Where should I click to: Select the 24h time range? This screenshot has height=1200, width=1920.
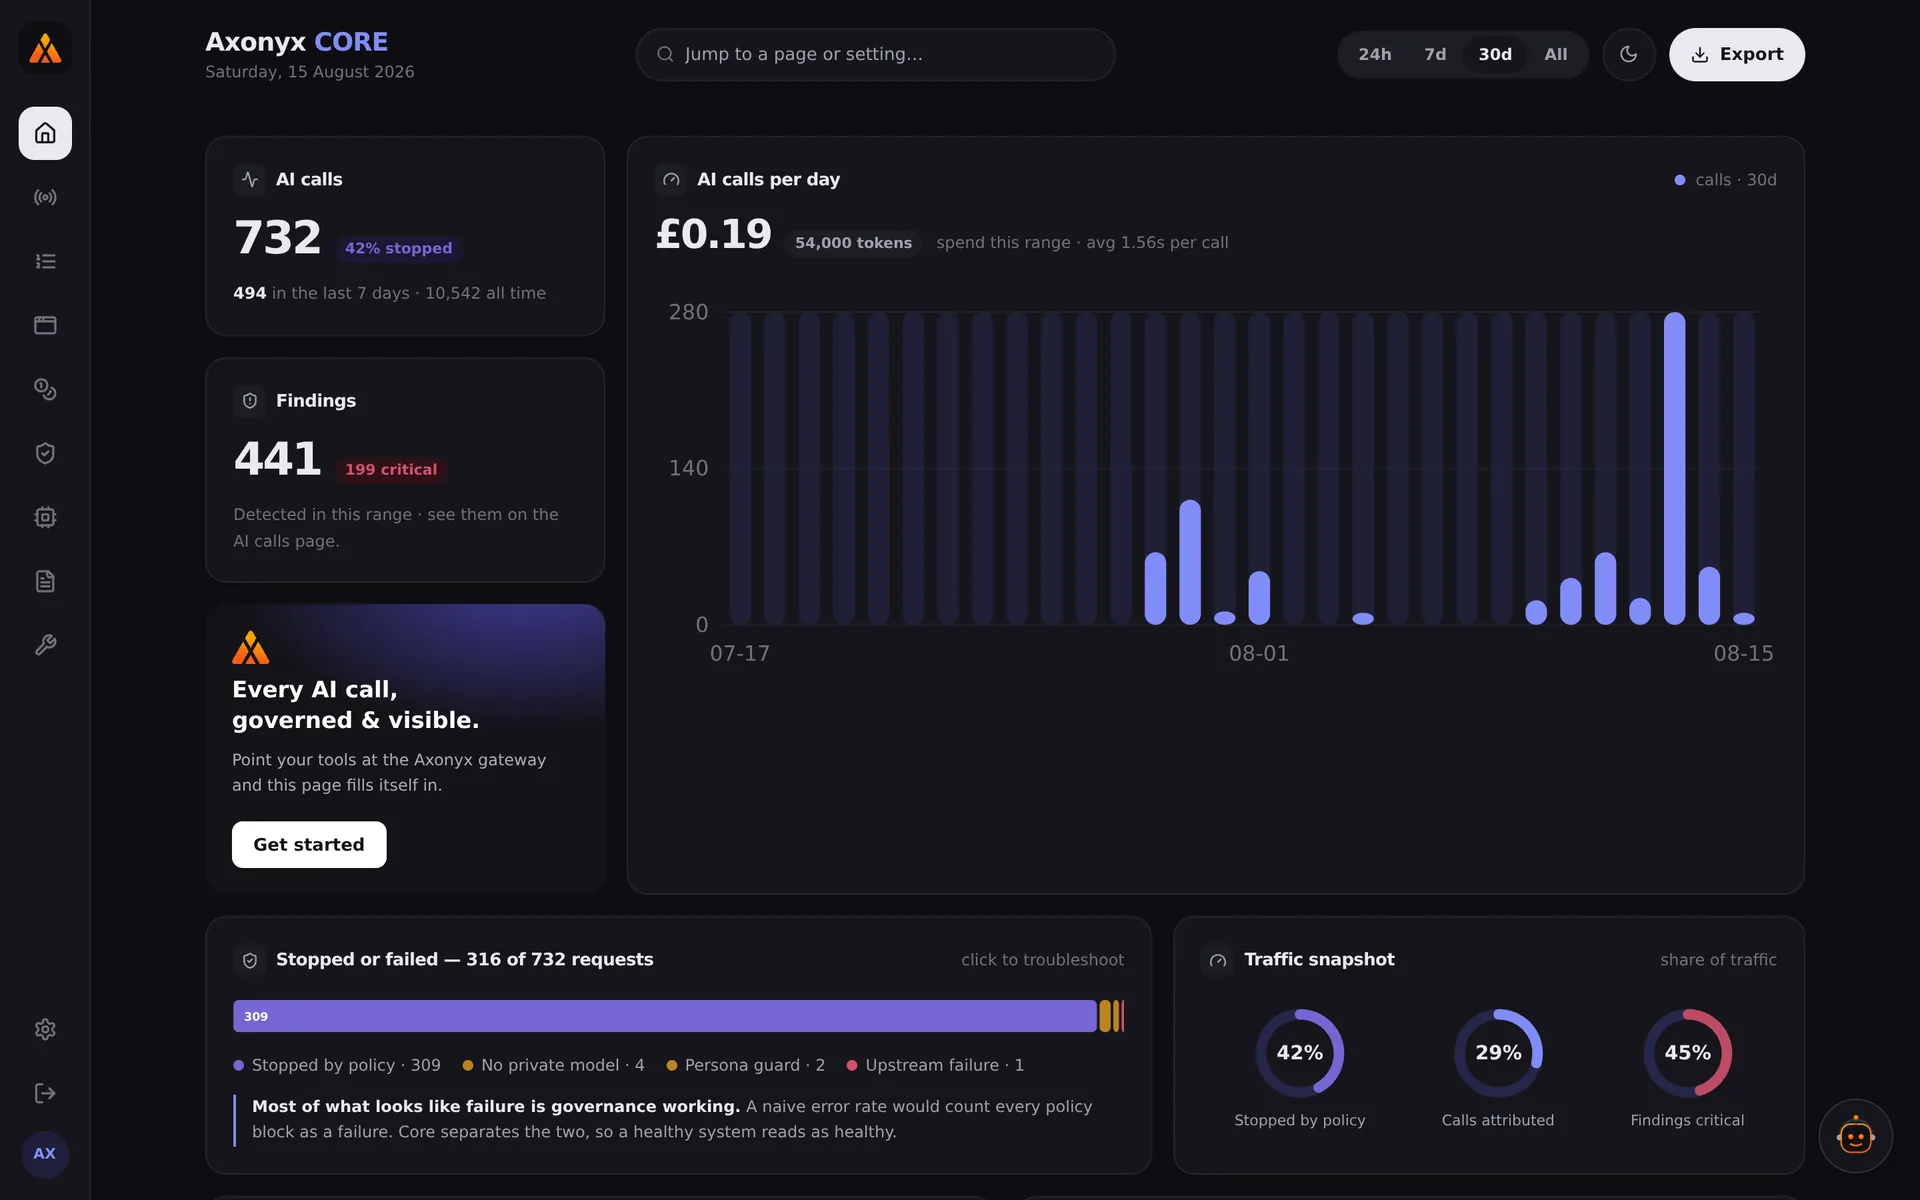(x=1374, y=54)
